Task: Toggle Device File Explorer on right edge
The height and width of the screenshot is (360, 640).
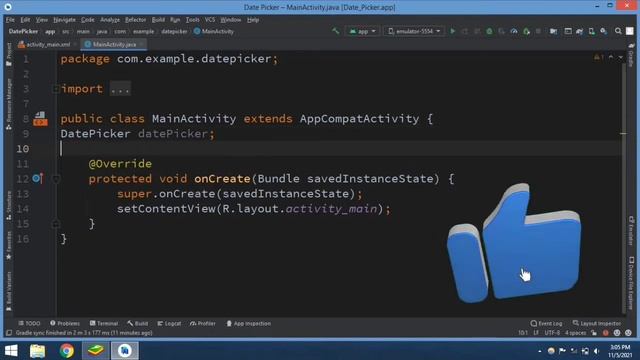Action: coord(631,283)
